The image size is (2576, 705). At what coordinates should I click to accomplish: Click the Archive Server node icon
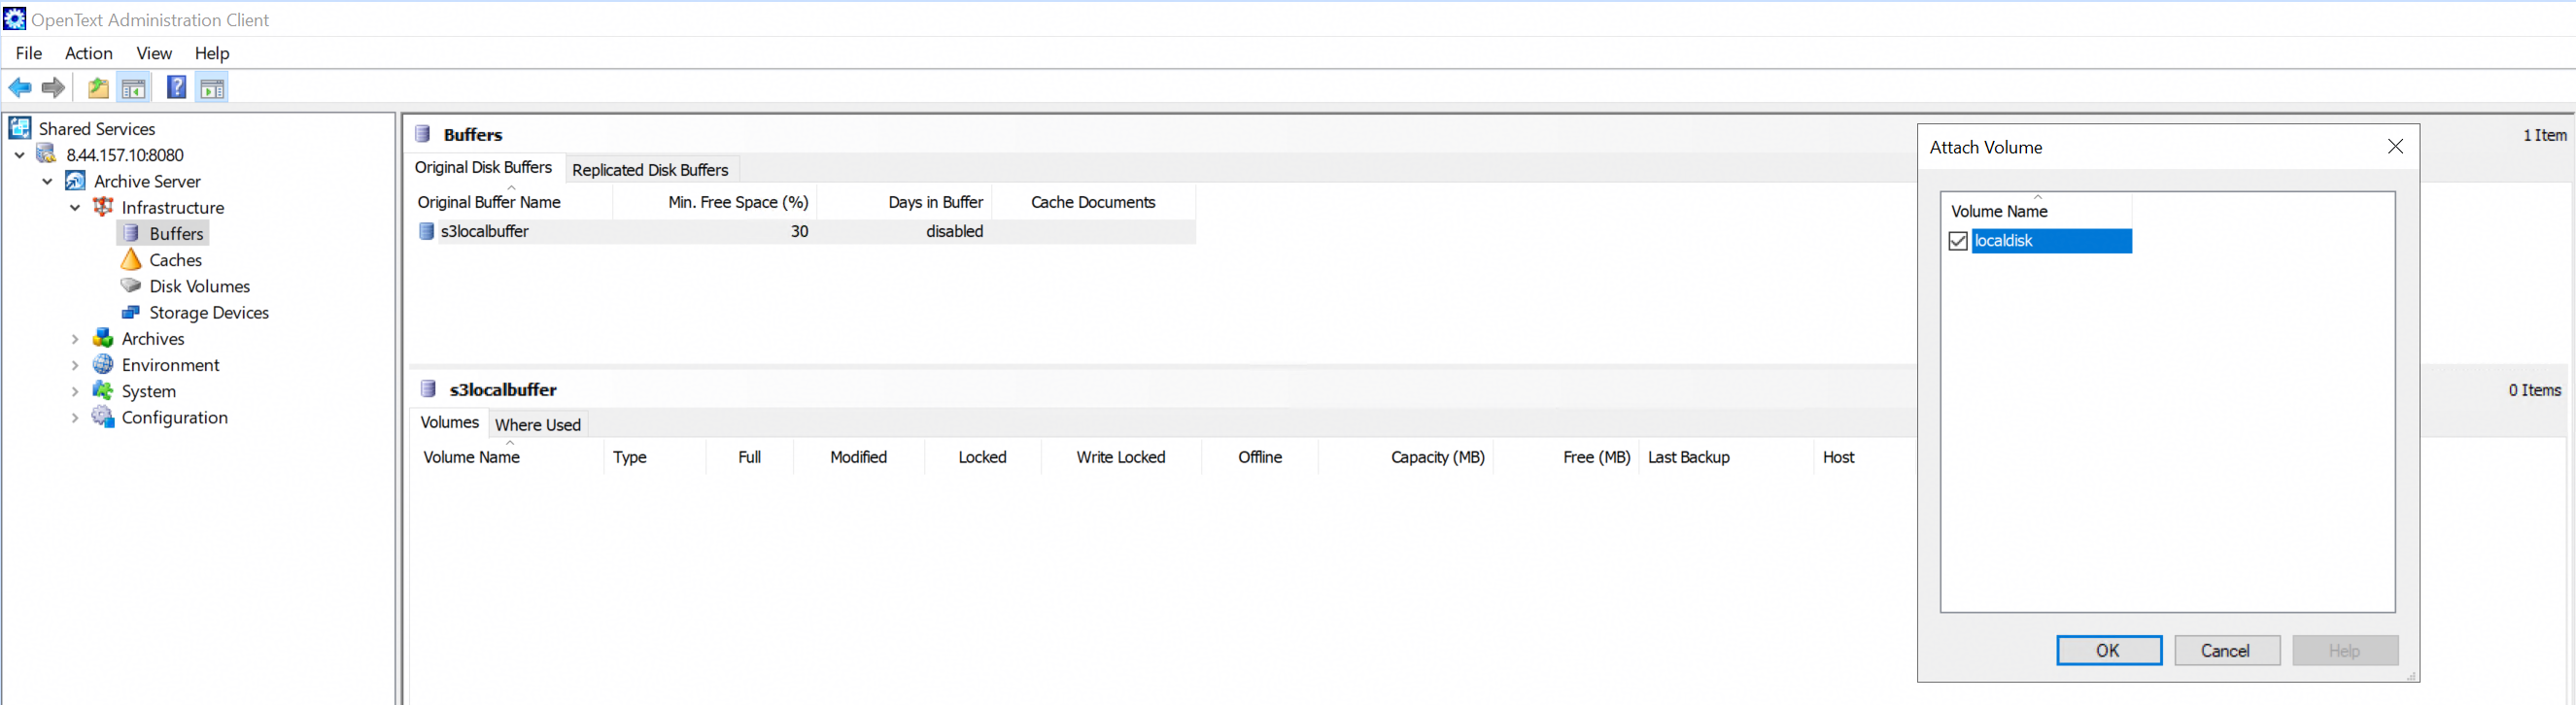(75, 181)
